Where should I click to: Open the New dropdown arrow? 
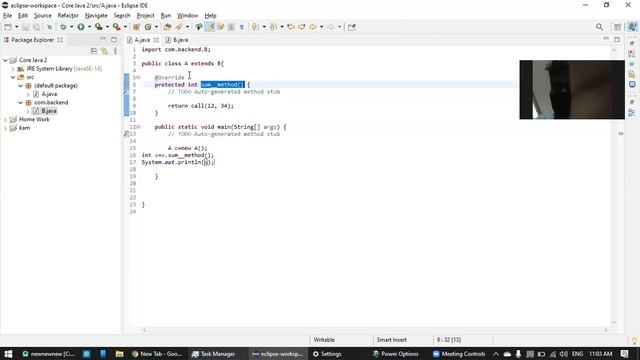[x=16, y=27]
